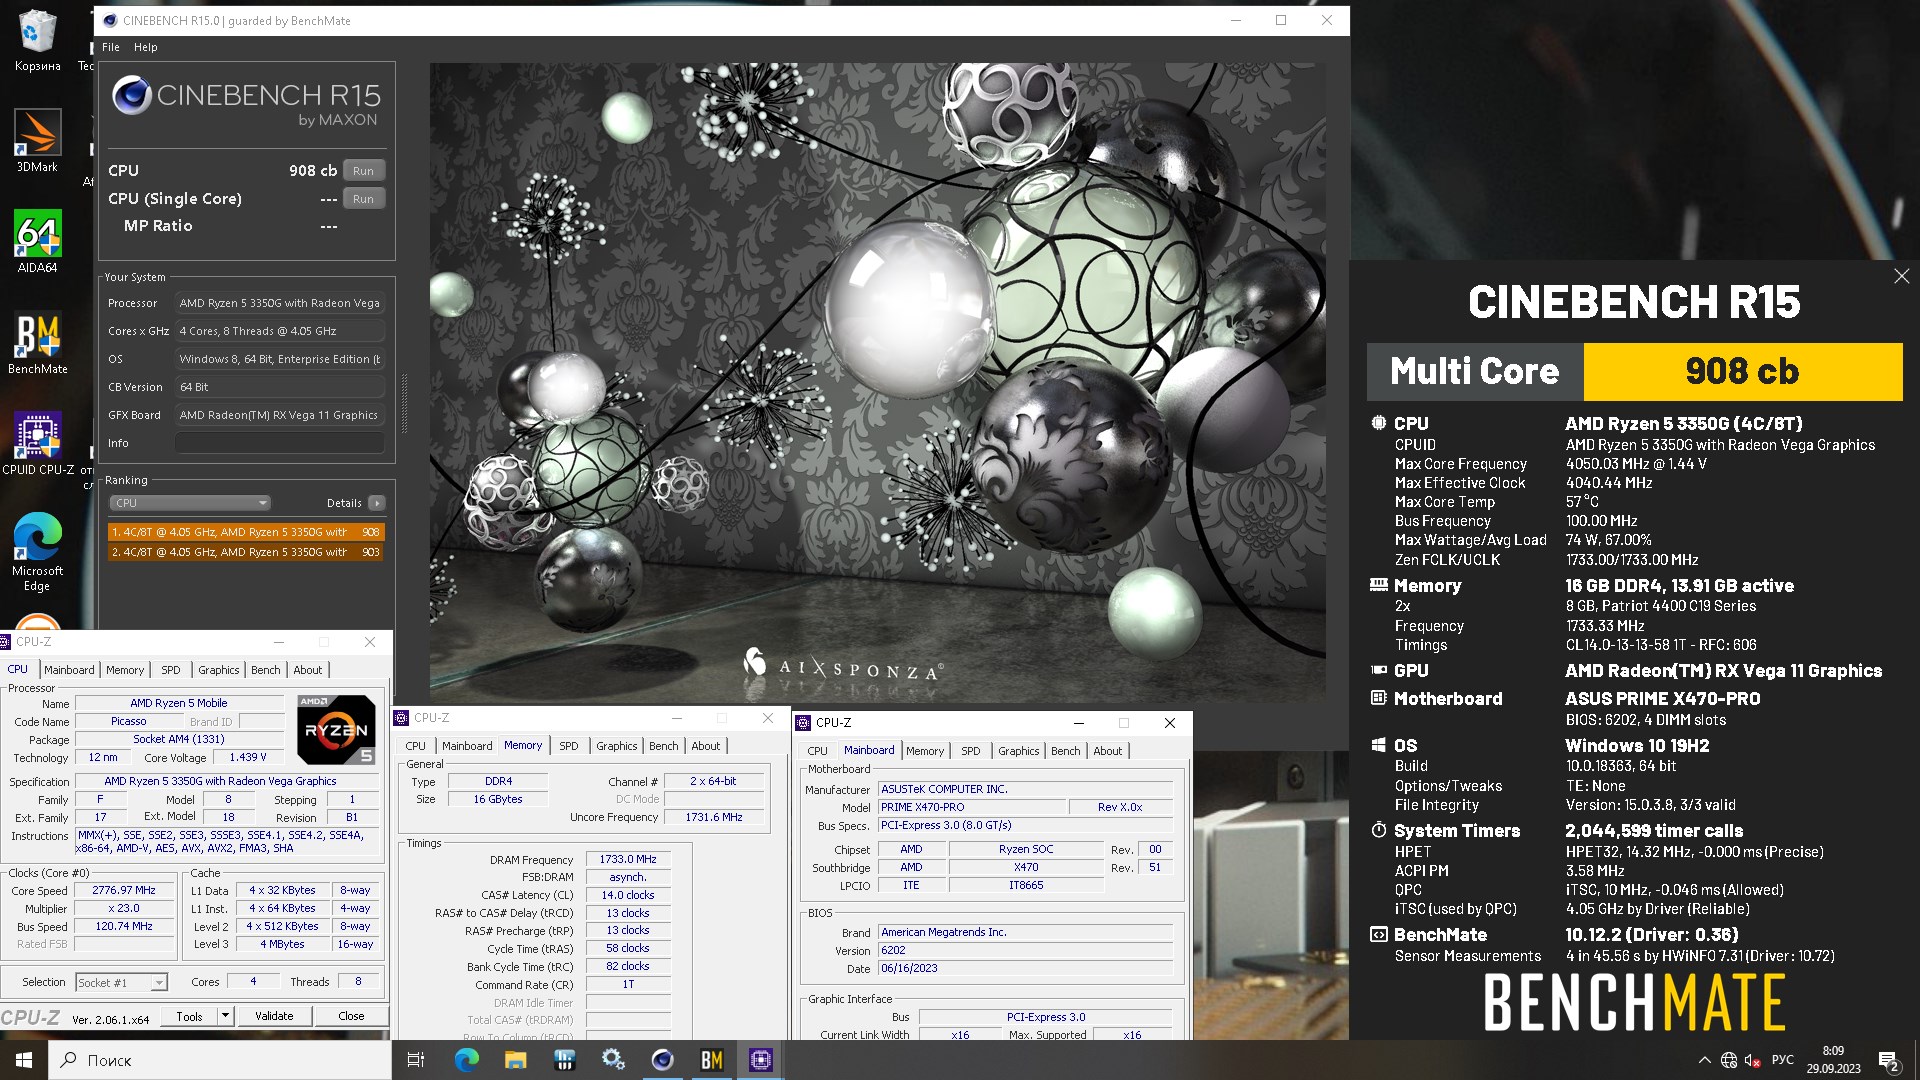Click the Windows Start button
The height and width of the screenshot is (1080, 1920).
(x=24, y=1060)
